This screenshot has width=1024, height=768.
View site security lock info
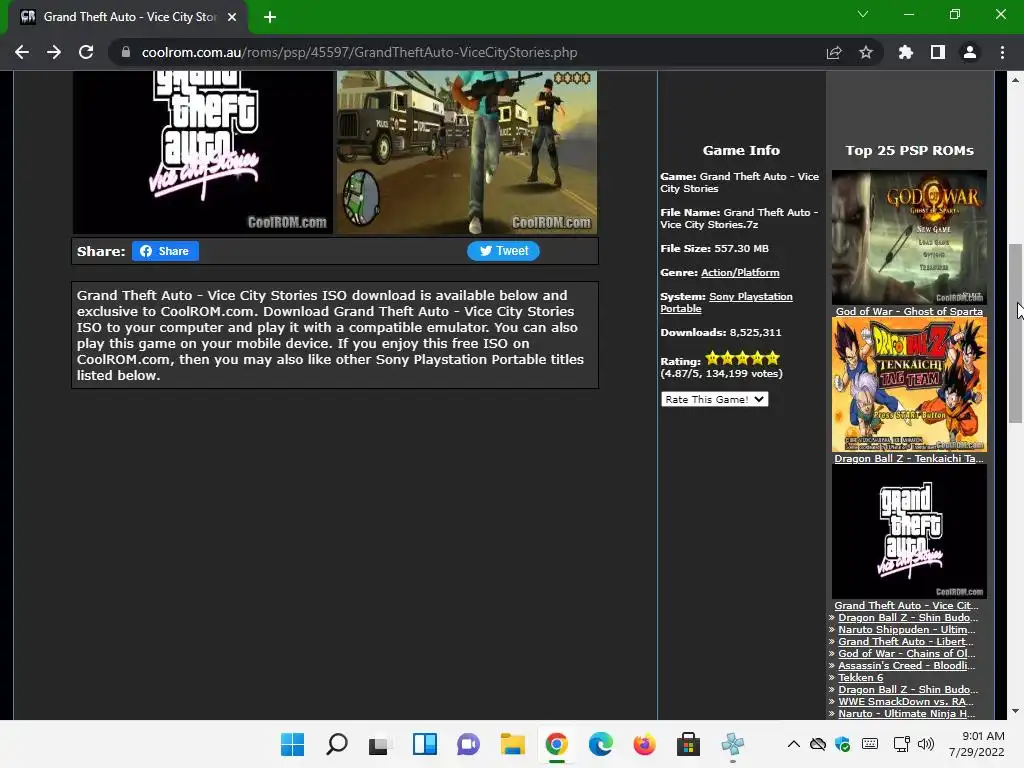click(126, 52)
